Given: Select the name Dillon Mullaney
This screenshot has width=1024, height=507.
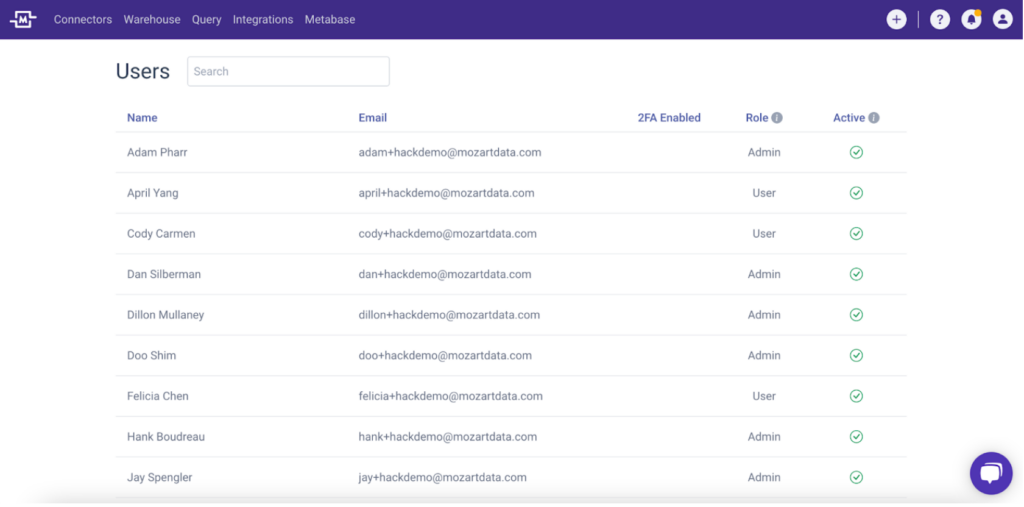Looking at the screenshot, I should 165,315.
